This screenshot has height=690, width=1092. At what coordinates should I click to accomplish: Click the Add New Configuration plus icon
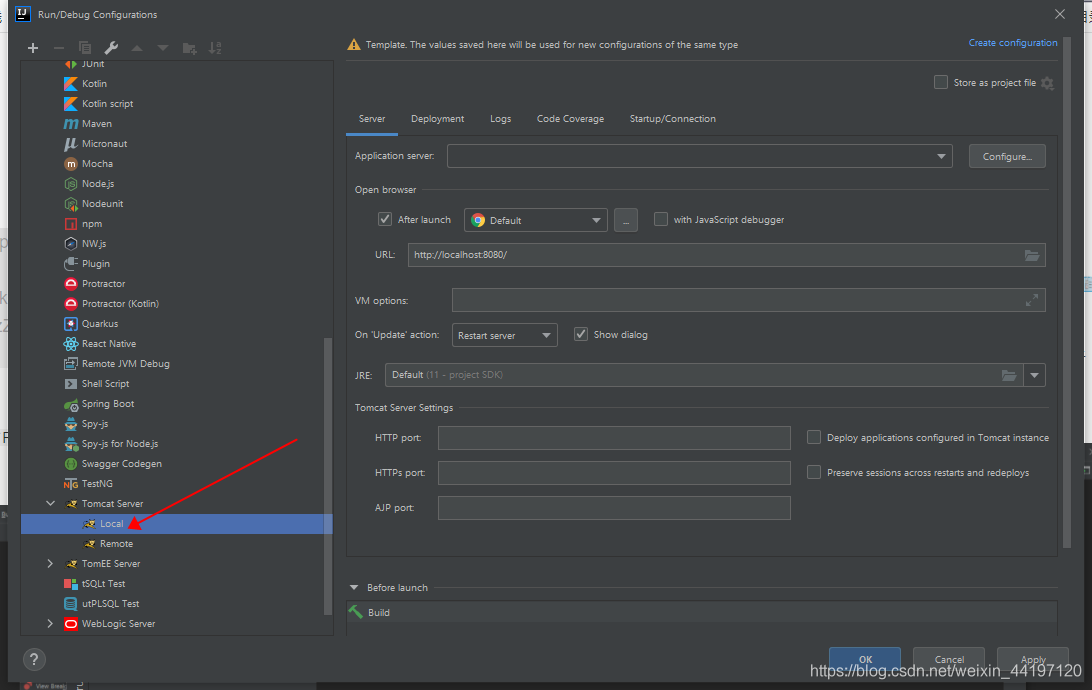(x=33, y=48)
